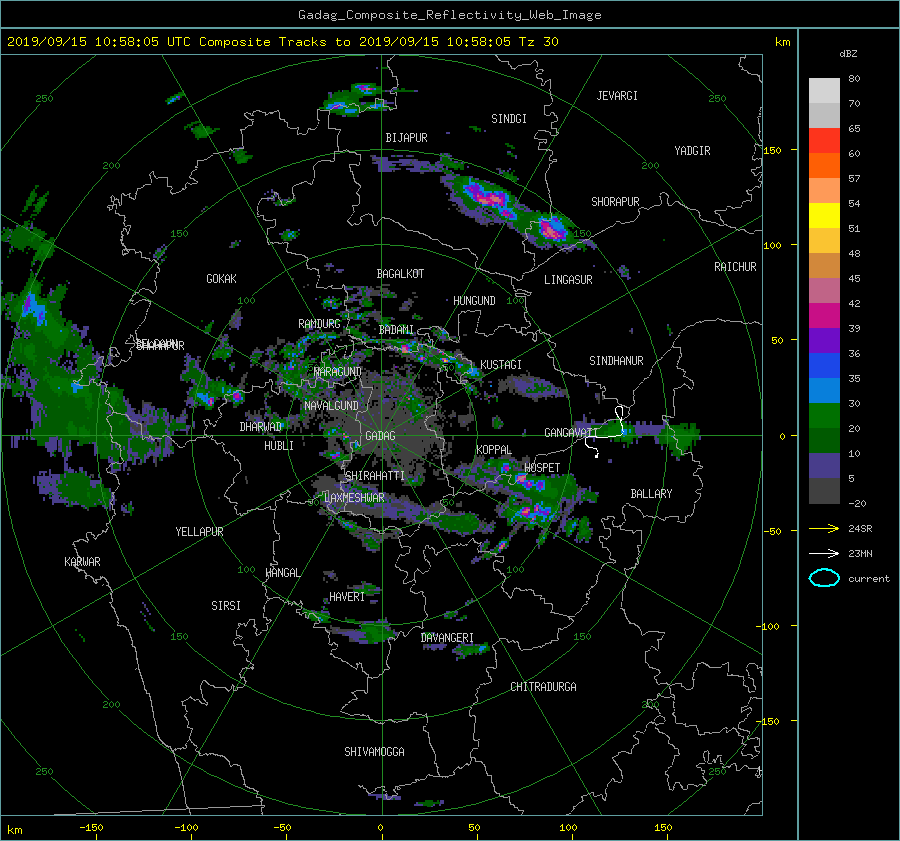This screenshot has height=841, width=900.
Task: Click the KOPPAL label
Action: click(x=494, y=450)
